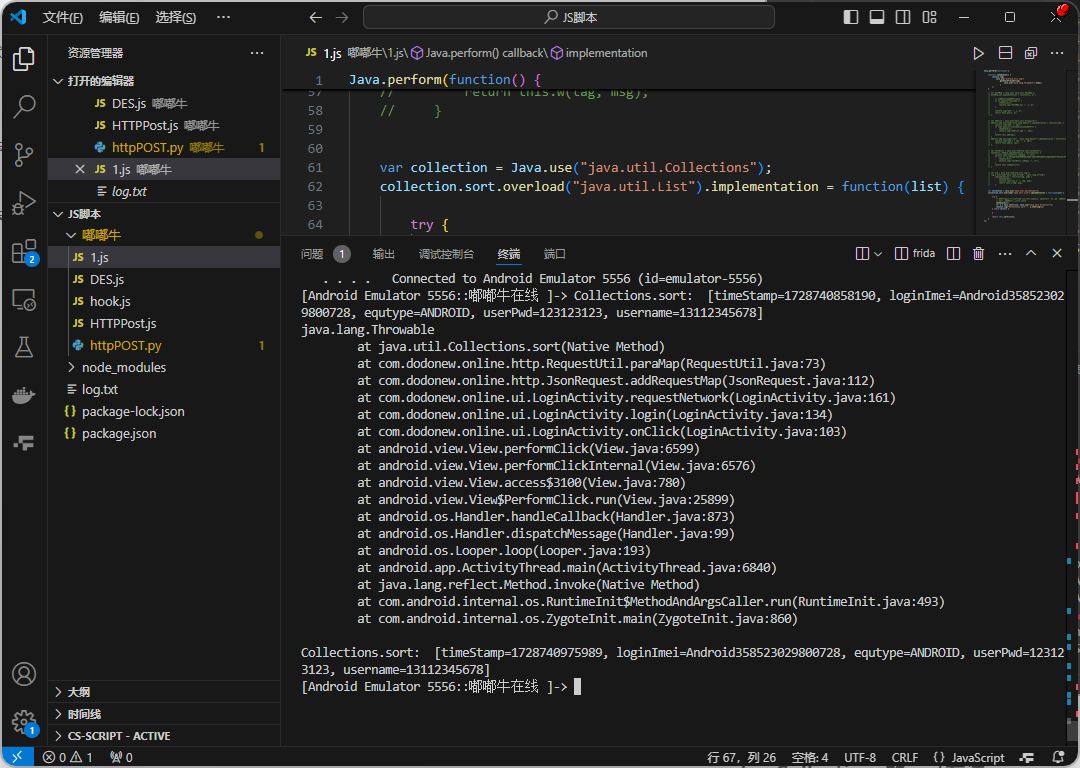1080x768 pixels.
Task: Open the Manage gear icon
Action: click(x=24, y=721)
